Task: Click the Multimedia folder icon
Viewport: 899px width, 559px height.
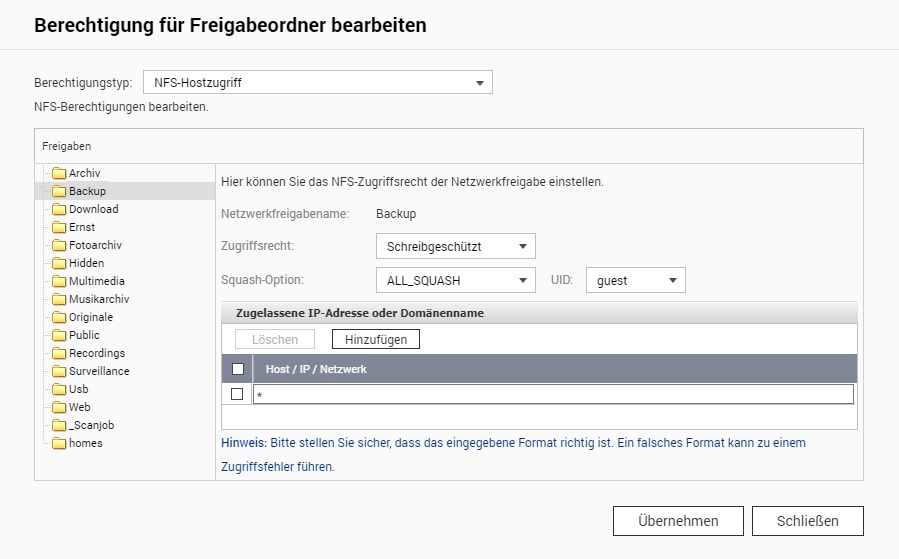Action: coord(59,282)
